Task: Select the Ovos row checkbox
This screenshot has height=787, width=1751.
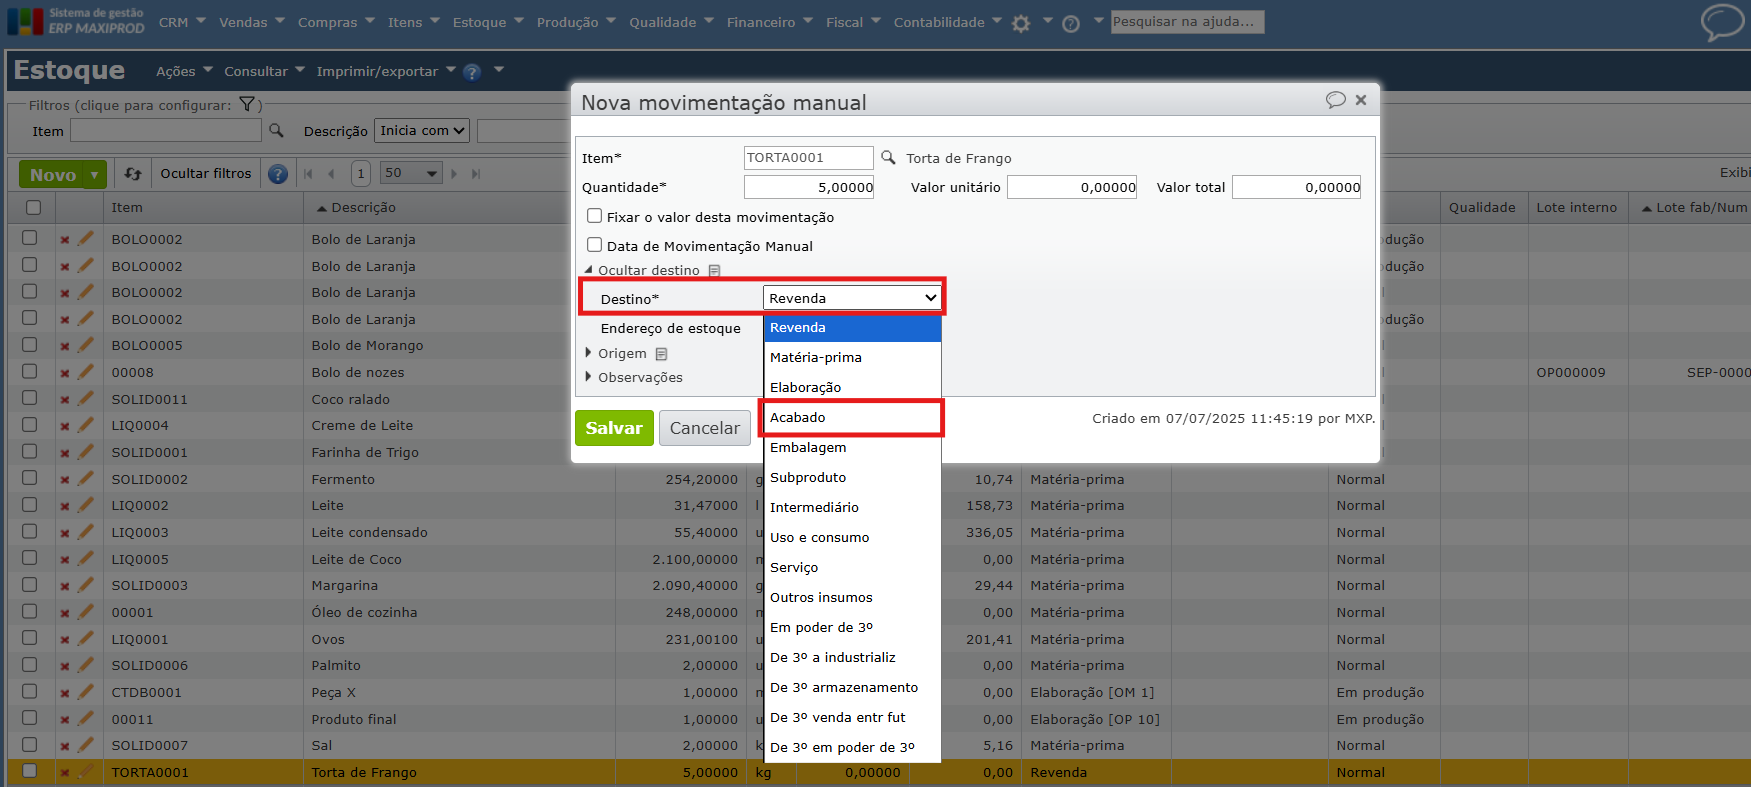Action: [x=30, y=638]
